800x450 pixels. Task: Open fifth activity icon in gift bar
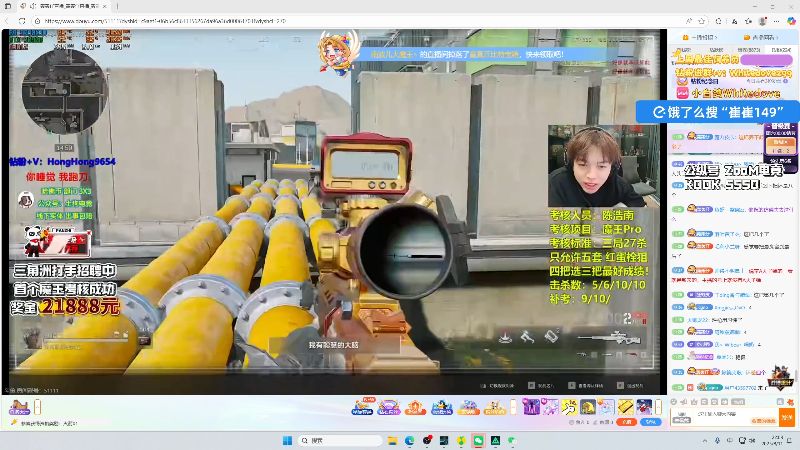(x=468, y=407)
